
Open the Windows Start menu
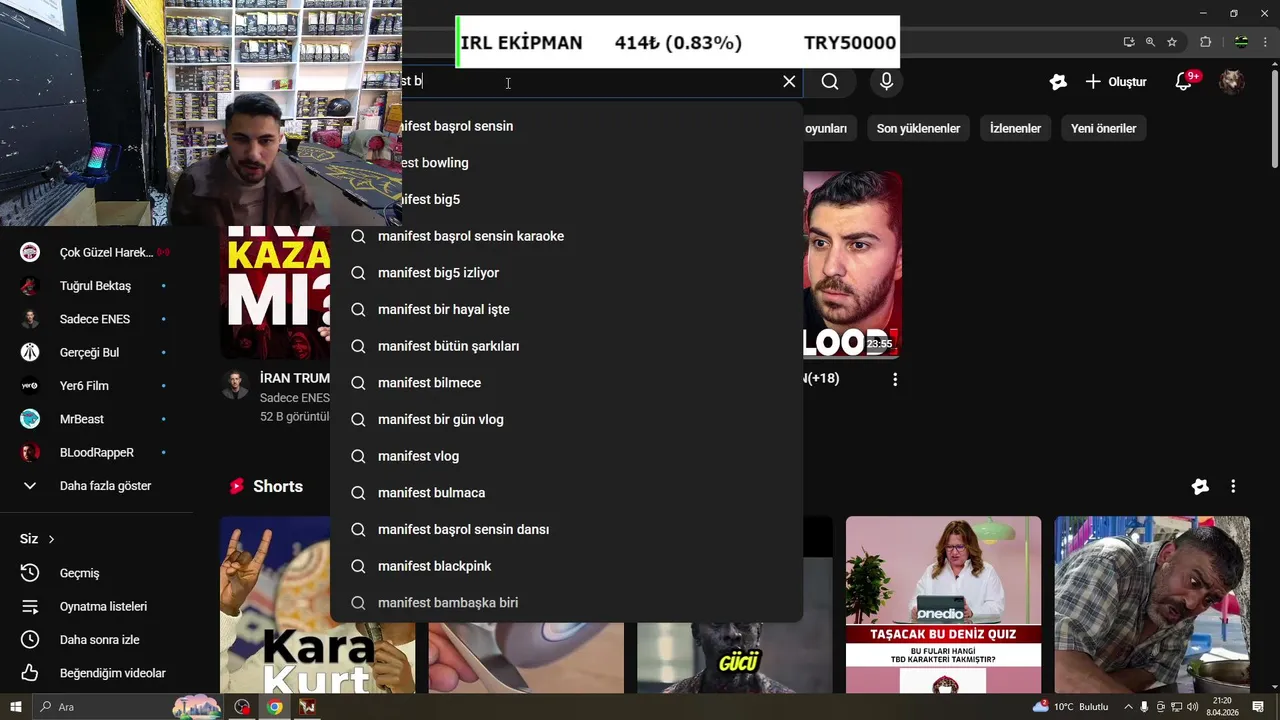(x=16, y=707)
